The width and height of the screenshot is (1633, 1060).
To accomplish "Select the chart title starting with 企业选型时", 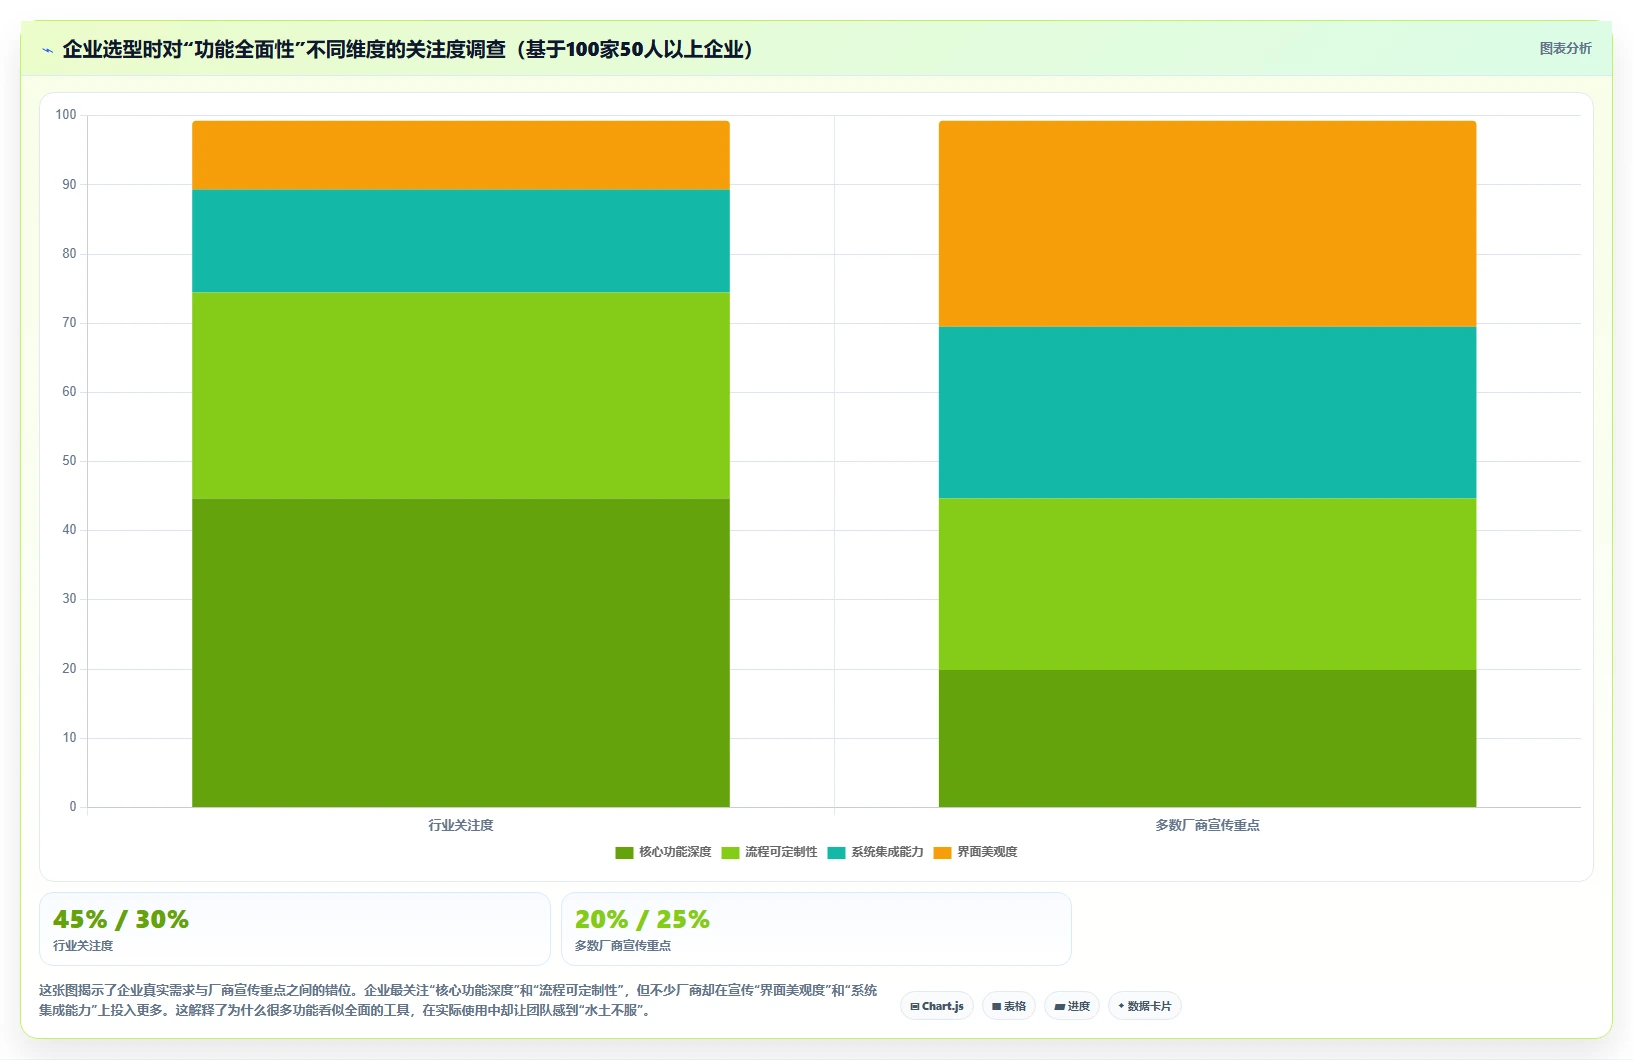I will [x=408, y=49].
